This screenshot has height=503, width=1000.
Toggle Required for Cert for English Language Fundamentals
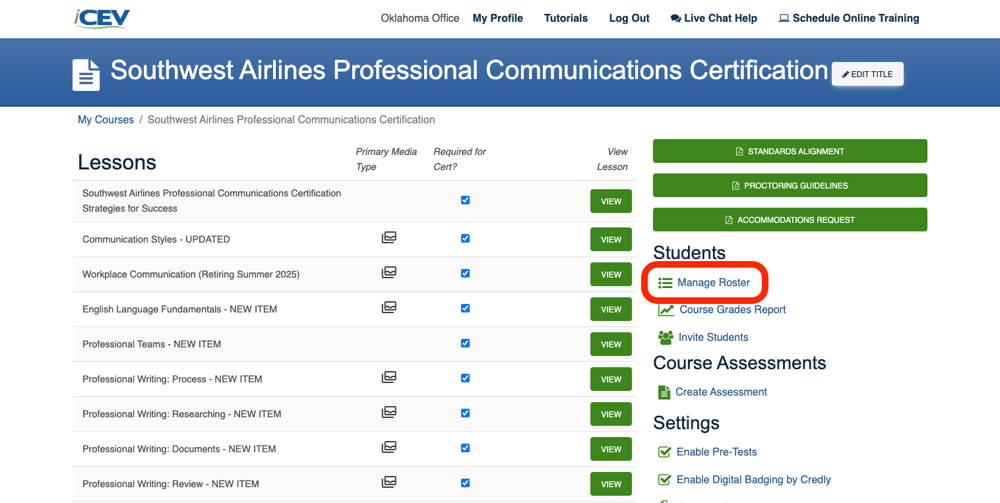coord(465,308)
